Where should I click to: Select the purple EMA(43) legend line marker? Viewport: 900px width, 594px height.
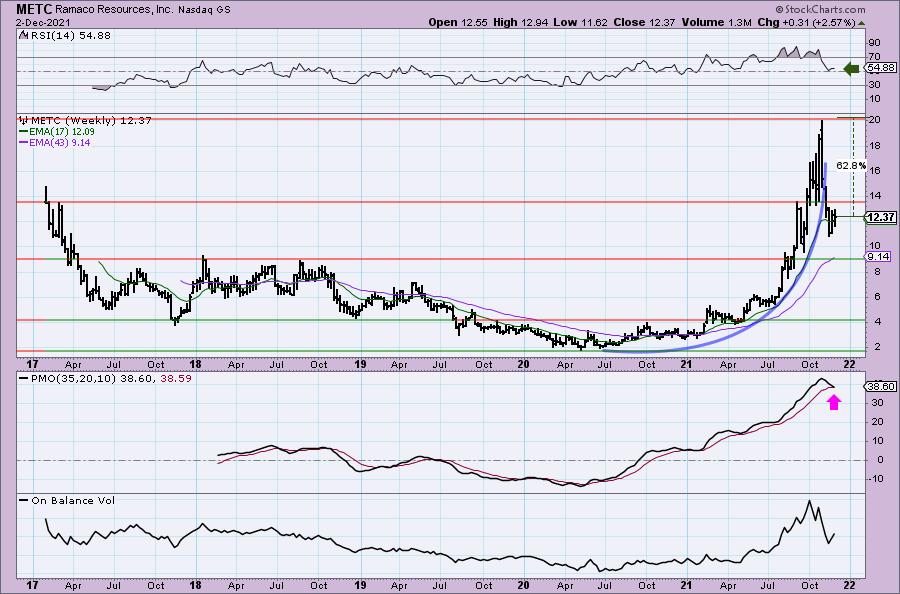point(24,142)
